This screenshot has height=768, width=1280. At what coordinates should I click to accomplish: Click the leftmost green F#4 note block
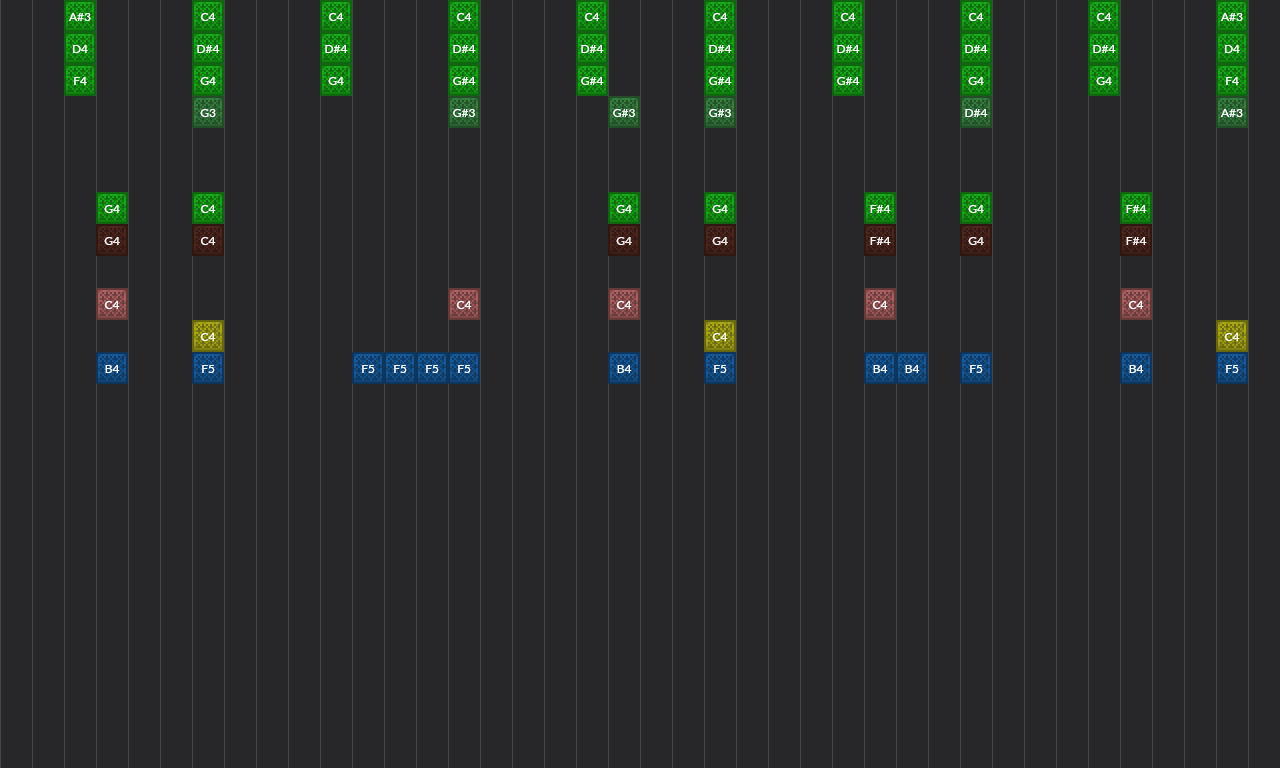[880, 209]
